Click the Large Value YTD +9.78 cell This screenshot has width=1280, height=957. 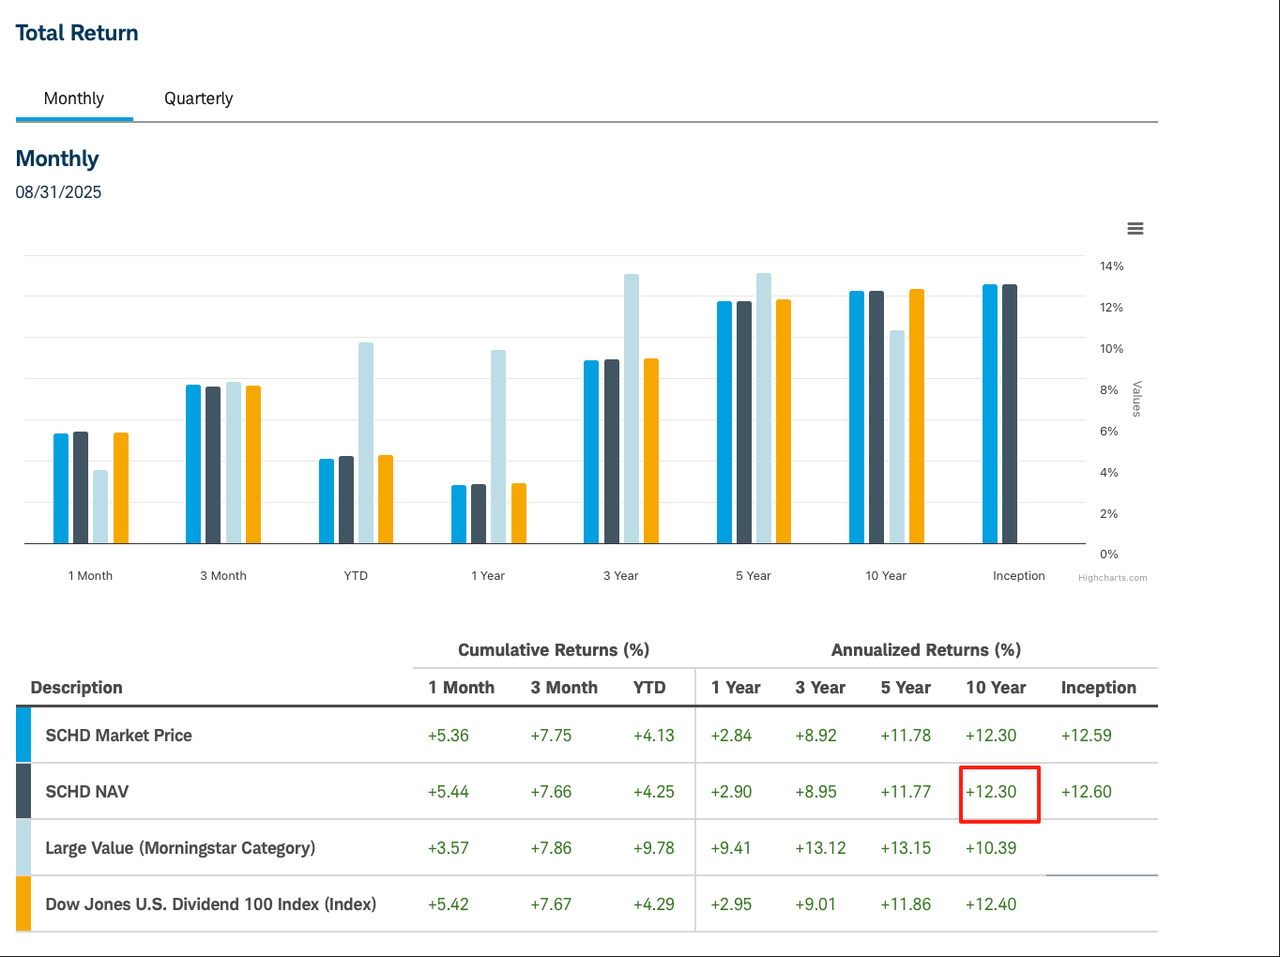point(654,848)
